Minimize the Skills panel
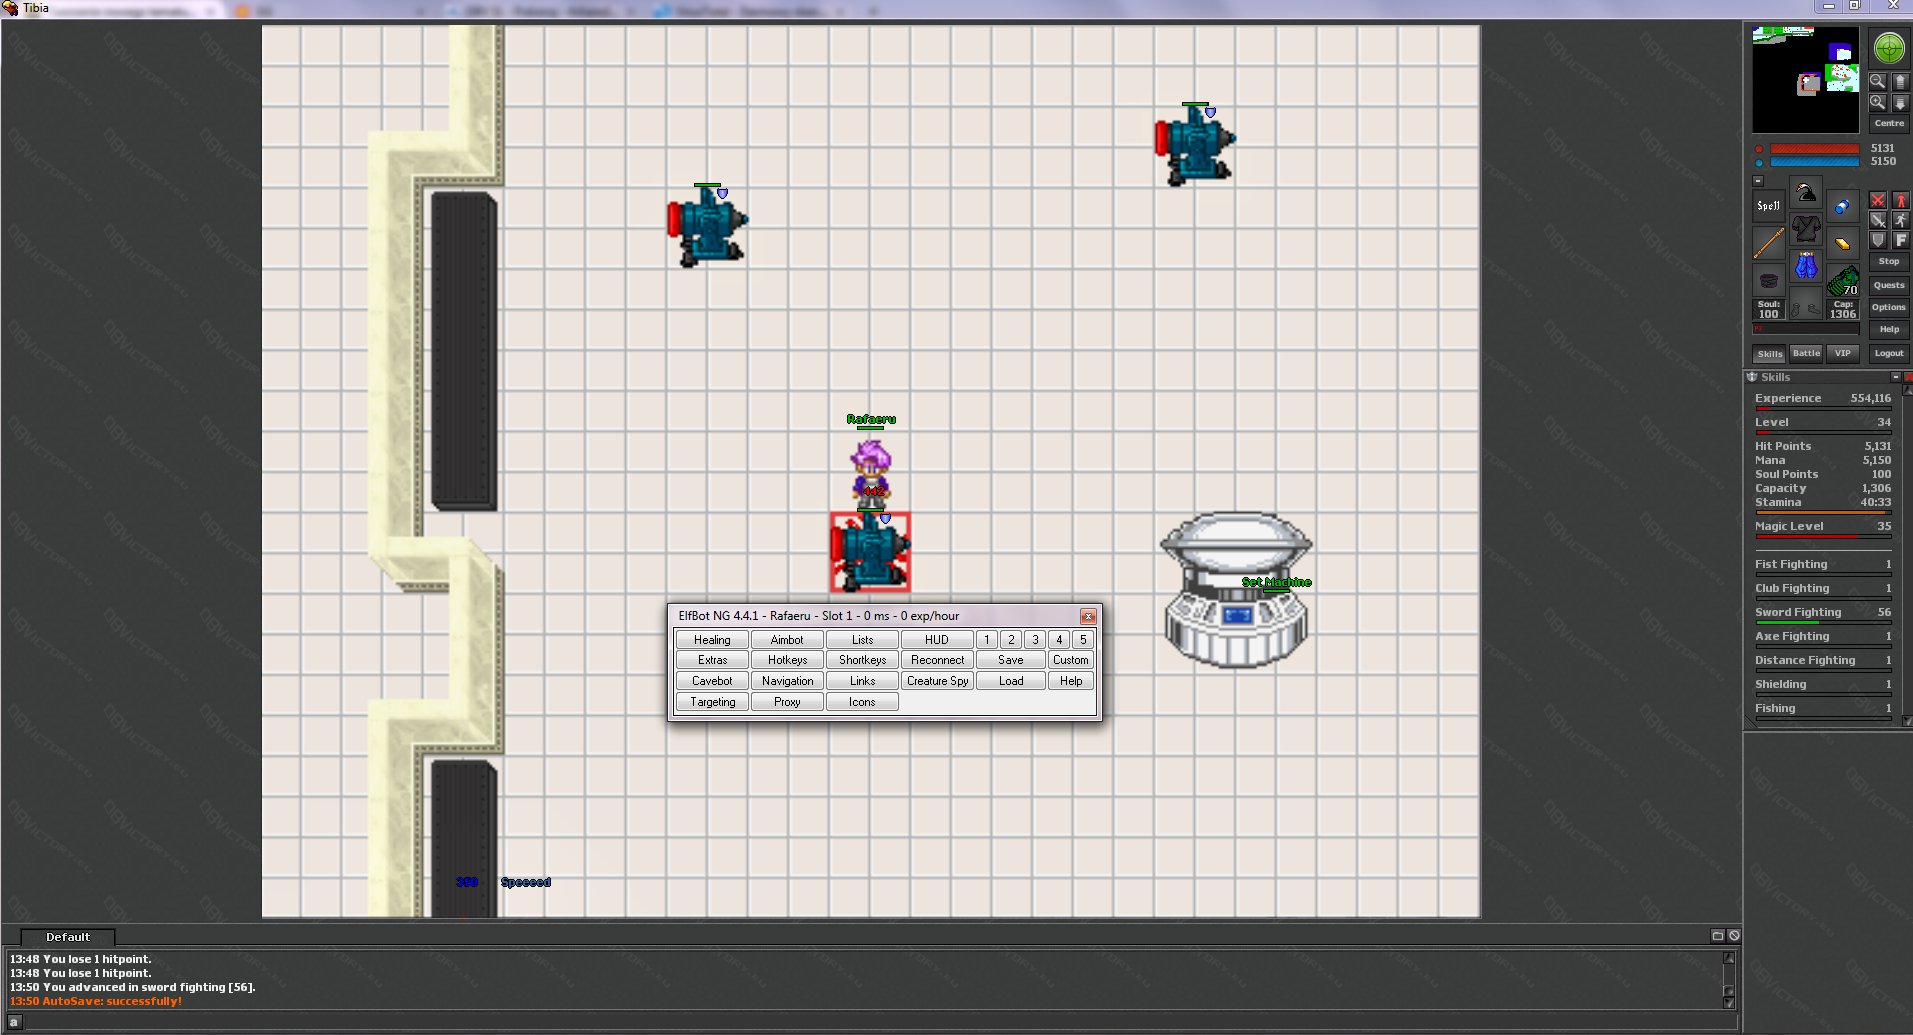The width and height of the screenshot is (1913, 1035). click(1895, 377)
